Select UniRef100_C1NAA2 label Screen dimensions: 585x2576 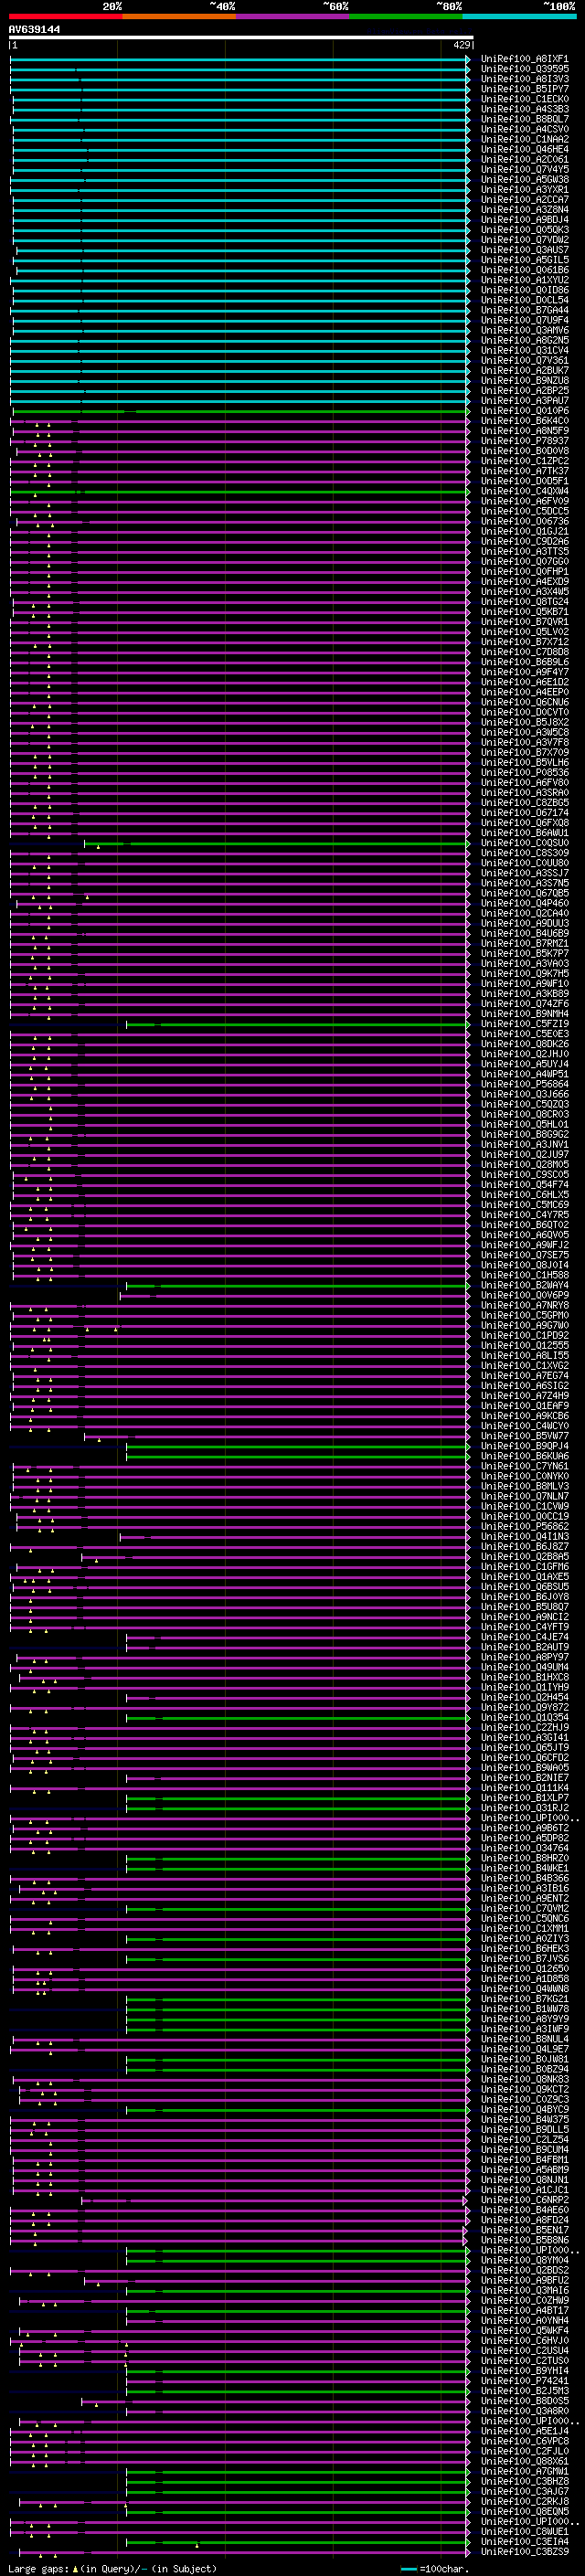(524, 139)
